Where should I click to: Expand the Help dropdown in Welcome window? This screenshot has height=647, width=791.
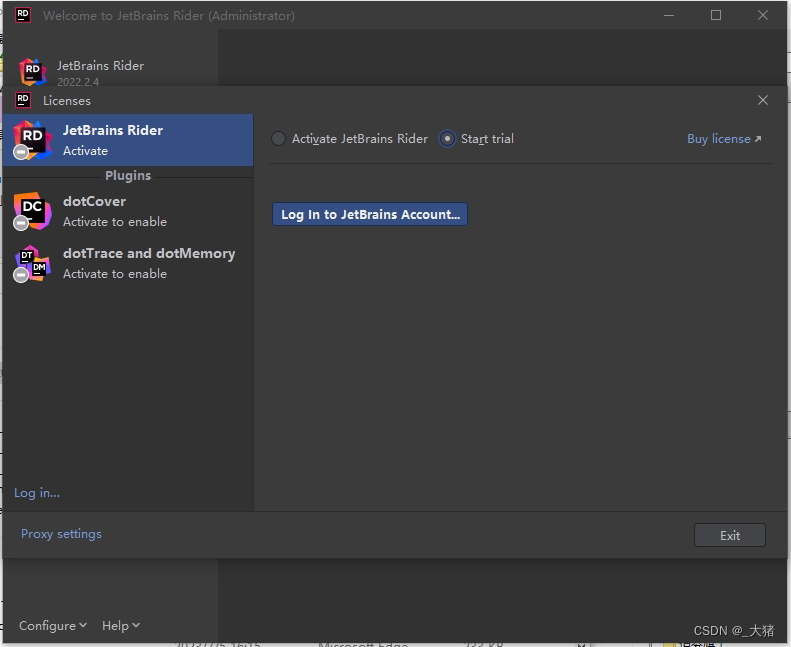click(x=121, y=626)
